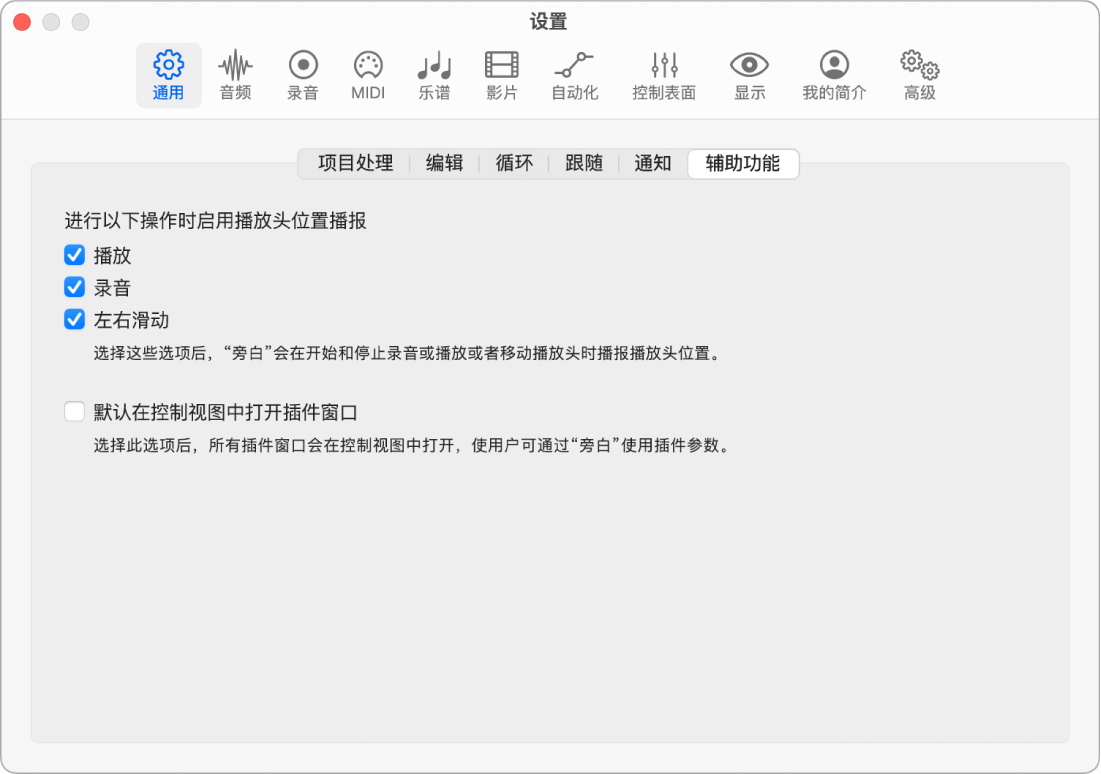Close the 设置 window with red button
The image size is (1101, 774).
click(22, 22)
